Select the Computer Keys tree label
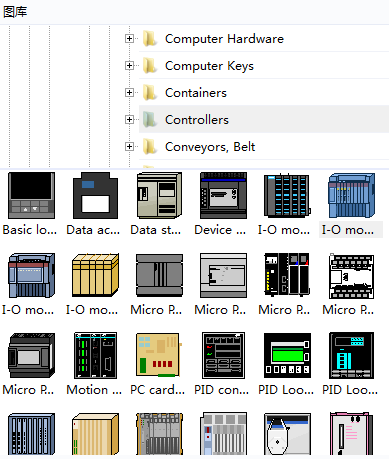 209,66
